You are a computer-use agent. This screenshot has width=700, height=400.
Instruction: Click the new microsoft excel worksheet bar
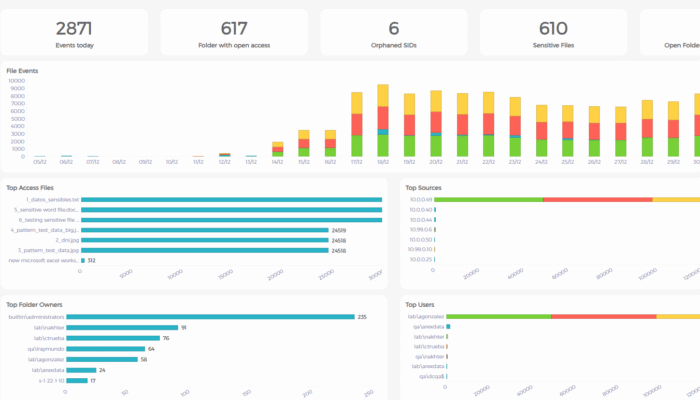(x=83, y=261)
